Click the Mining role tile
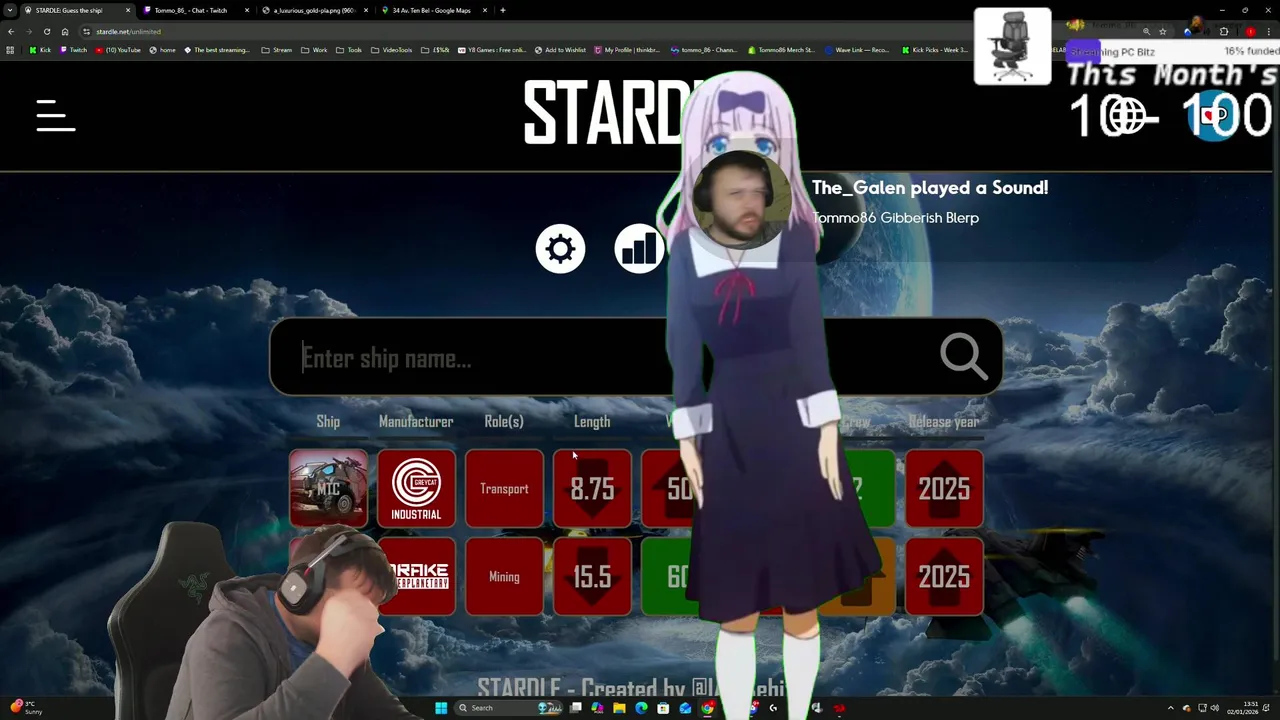The width and height of the screenshot is (1280, 720). (x=504, y=576)
